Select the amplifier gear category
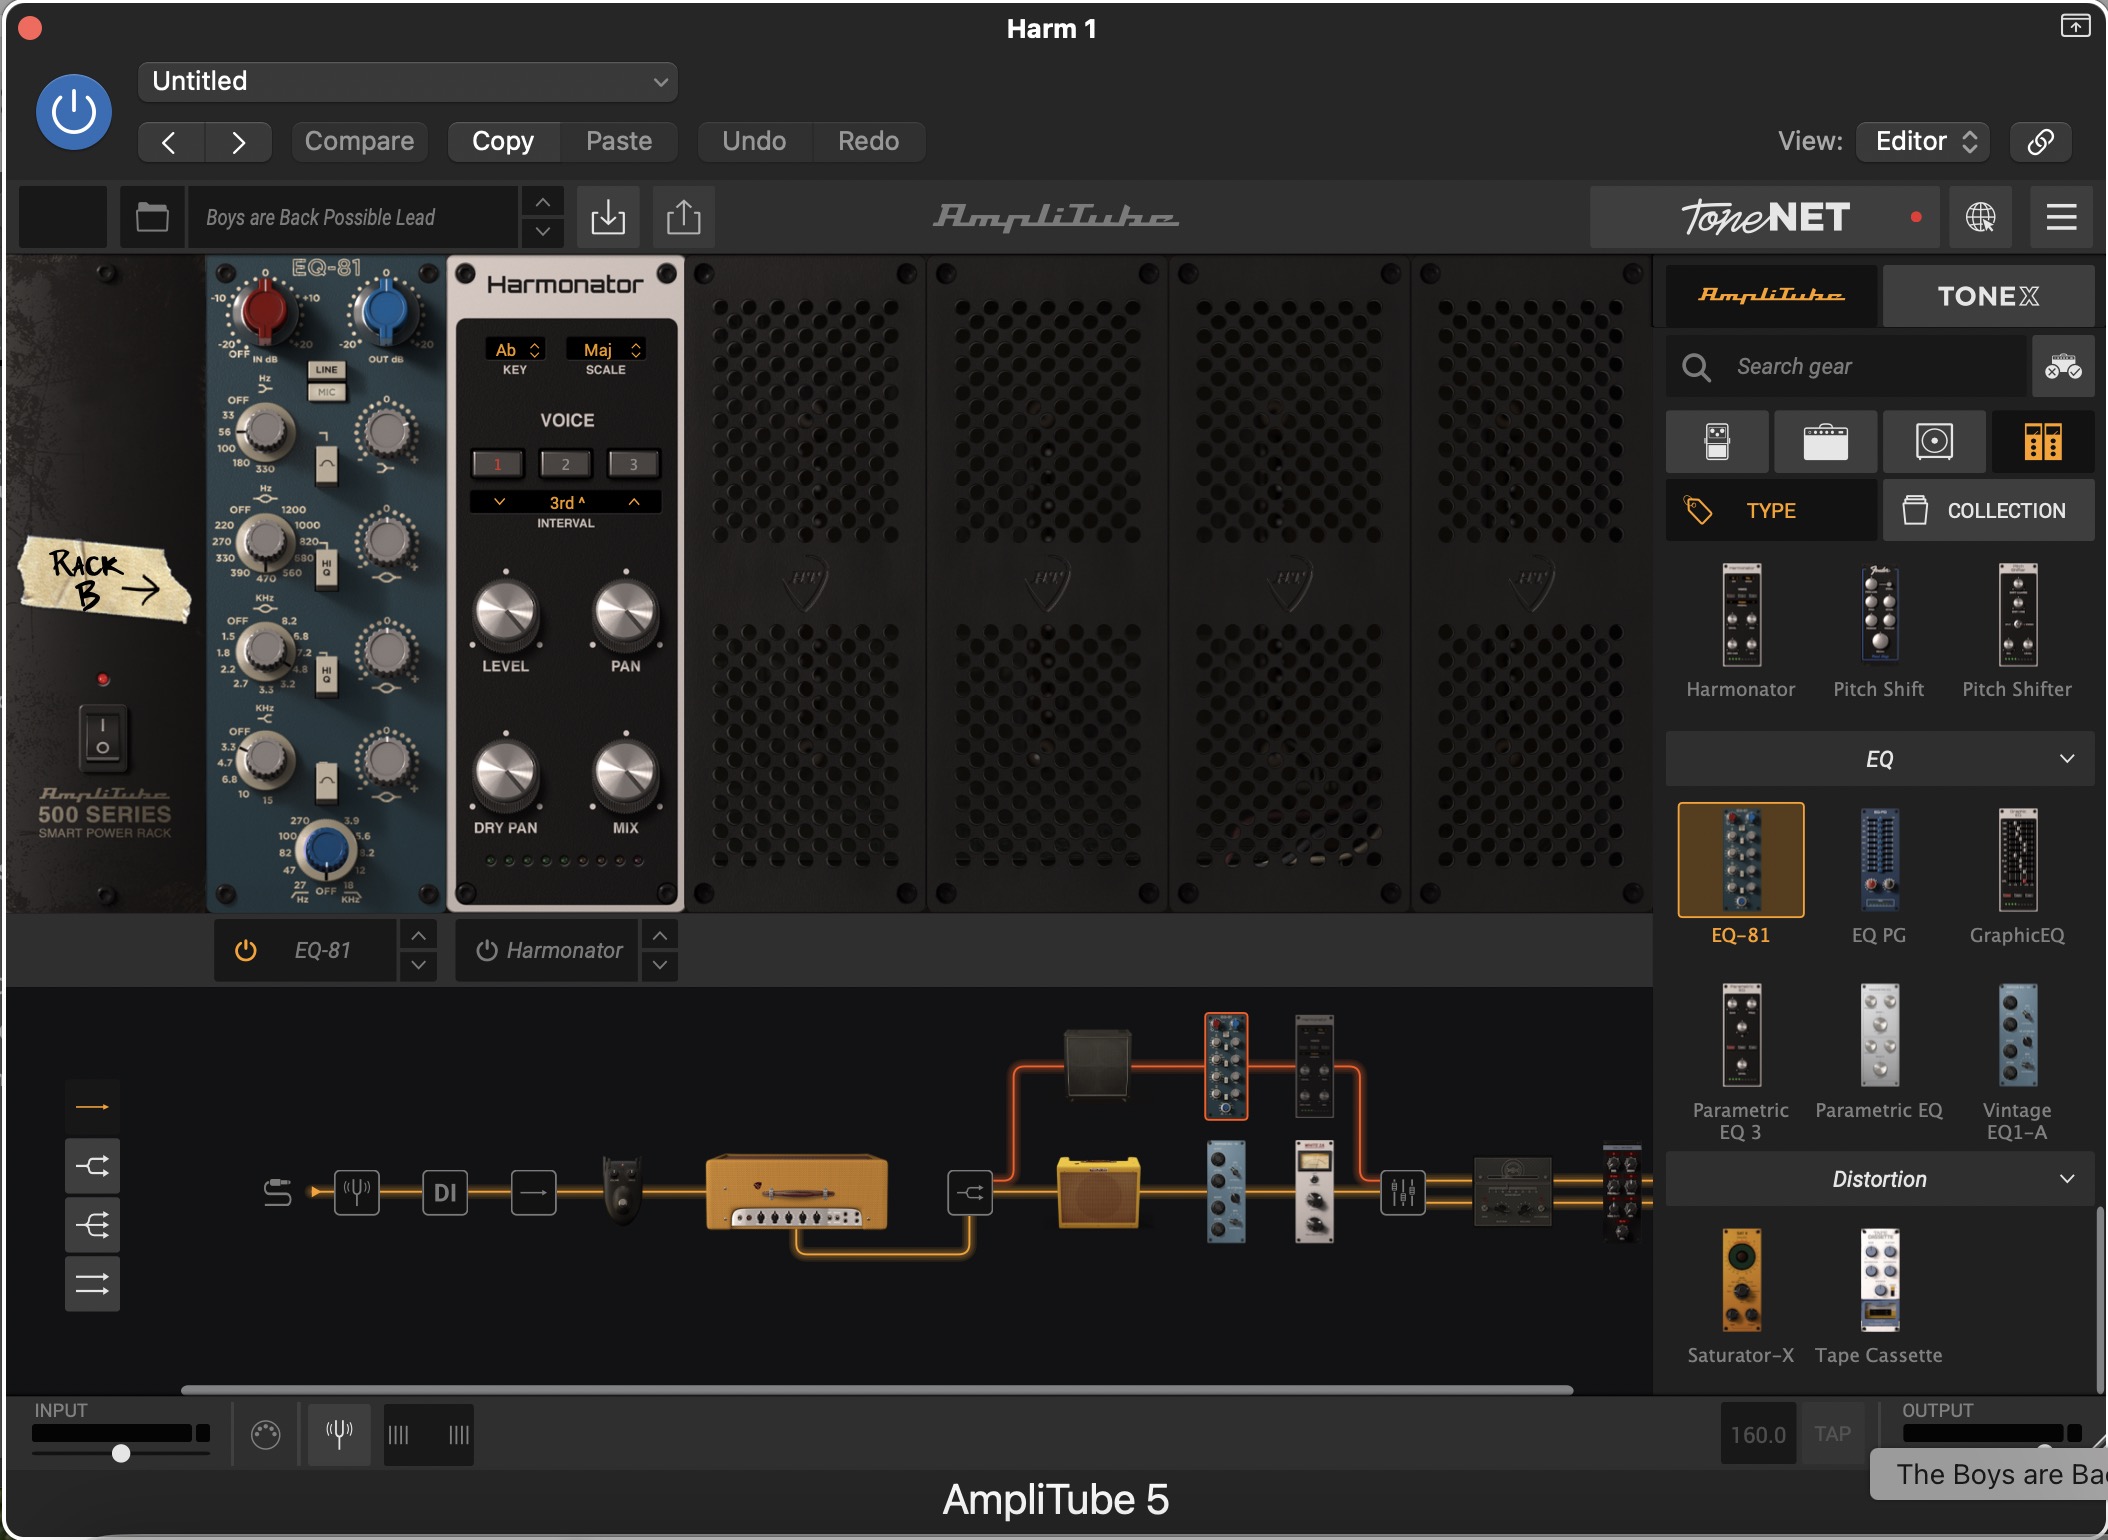This screenshot has height=1540, width=2108. [1825, 441]
